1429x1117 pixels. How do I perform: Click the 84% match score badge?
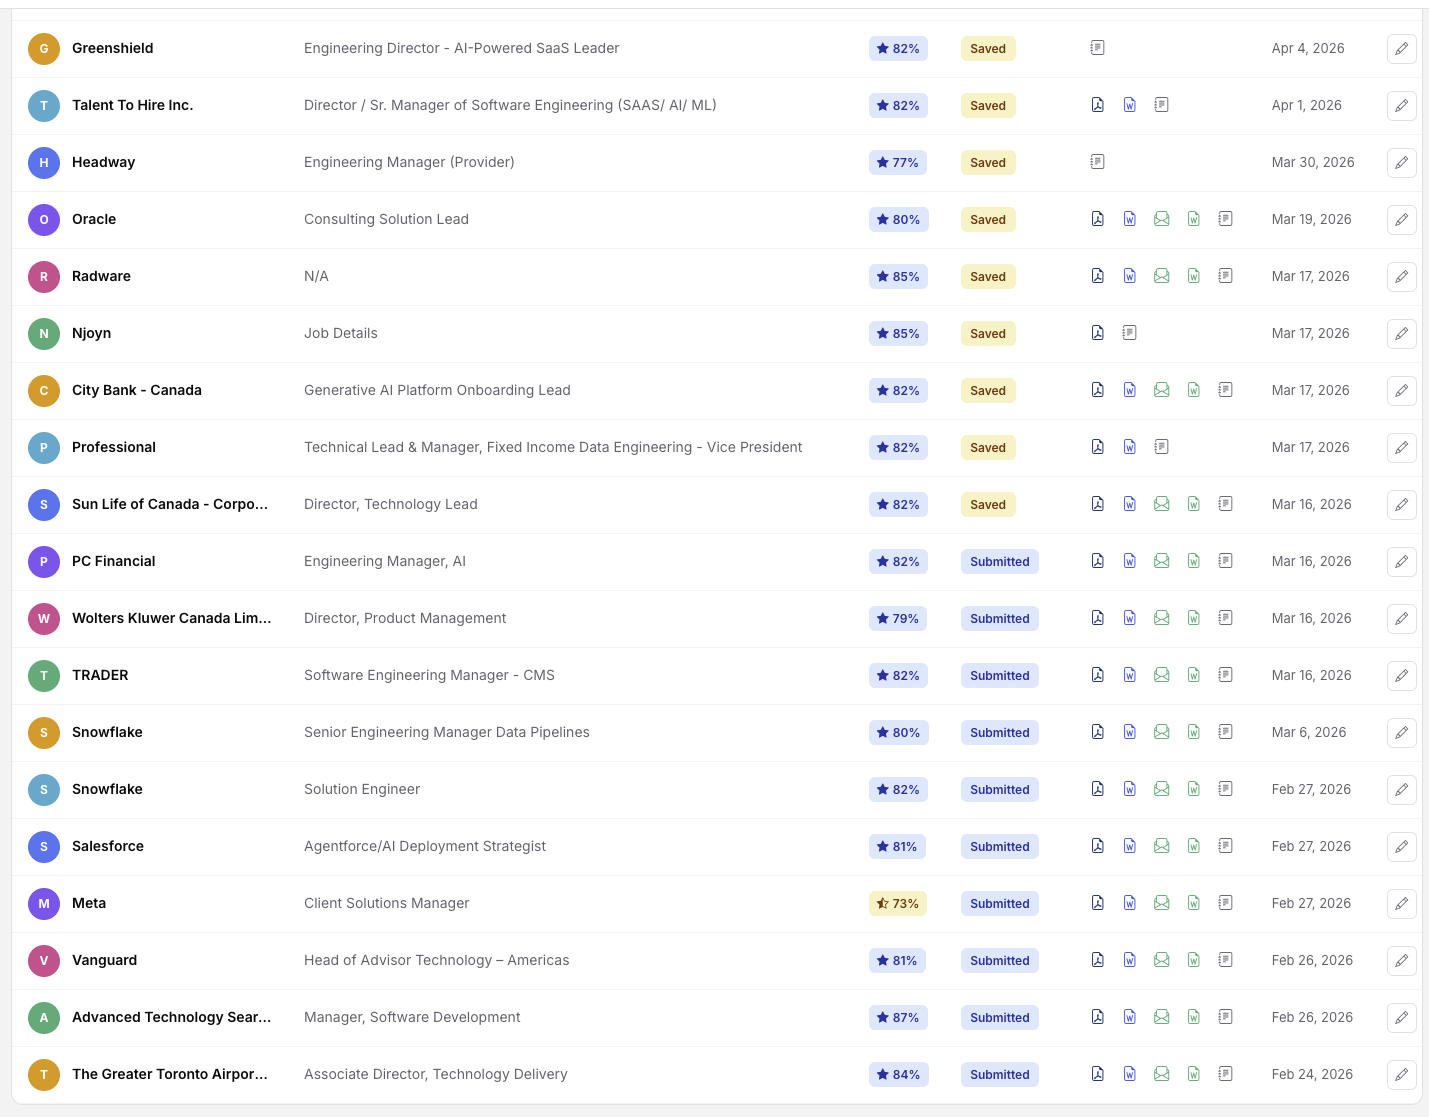[x=898, y=1074]
